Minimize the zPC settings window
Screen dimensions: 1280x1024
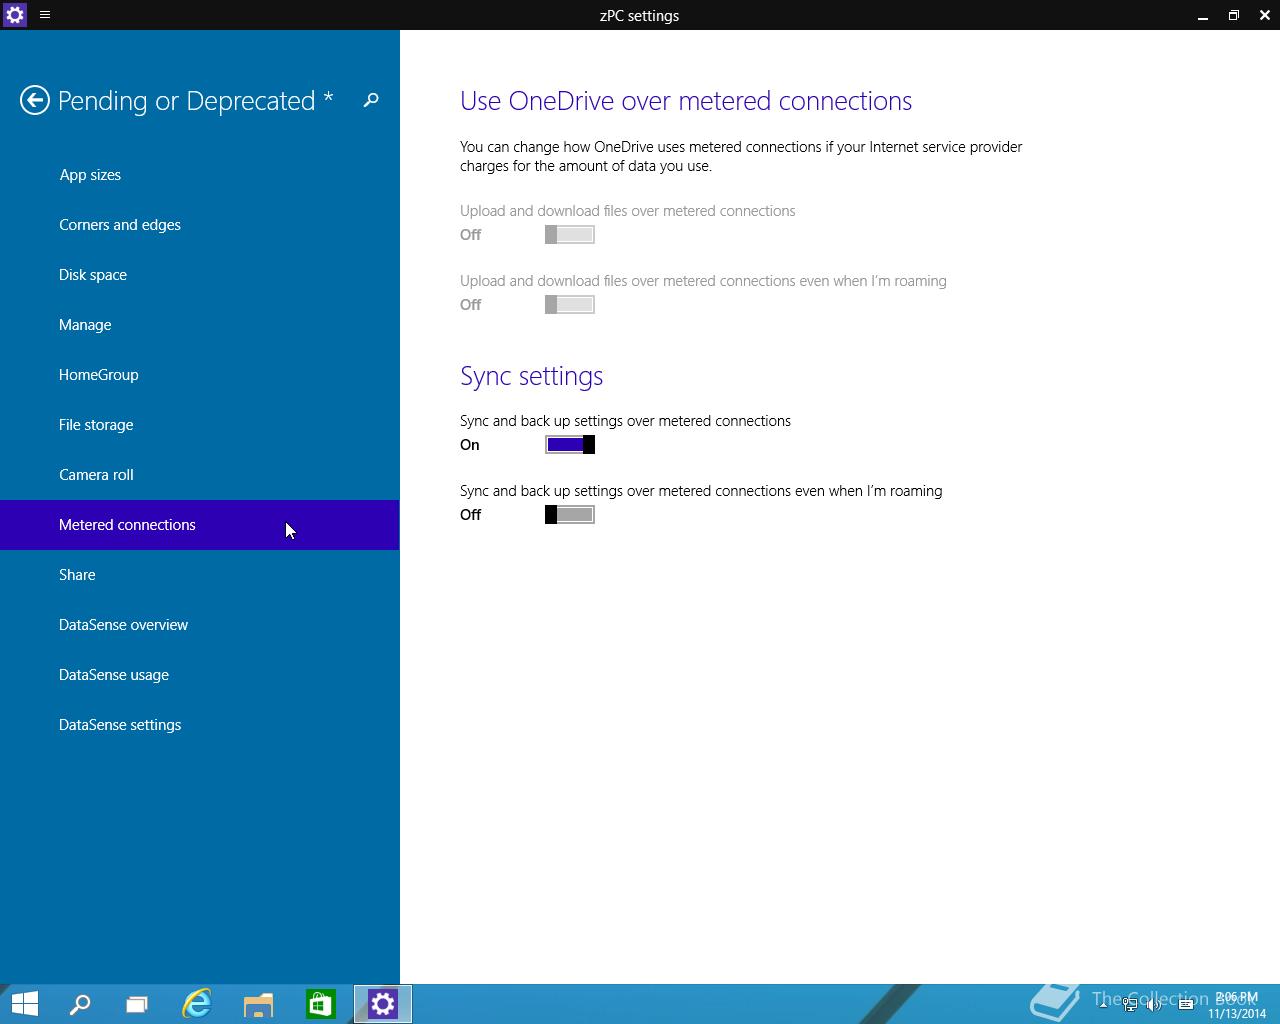1203,15
